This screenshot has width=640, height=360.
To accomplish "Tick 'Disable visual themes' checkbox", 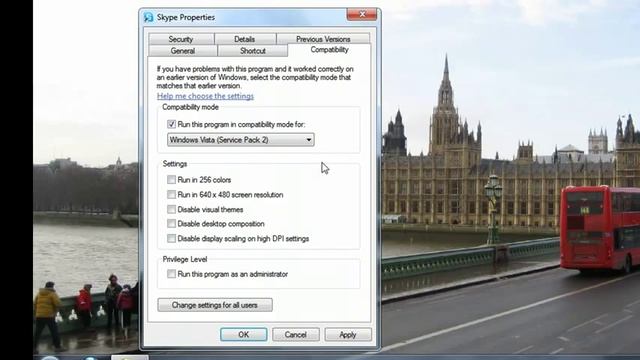I will click(171, 209).
